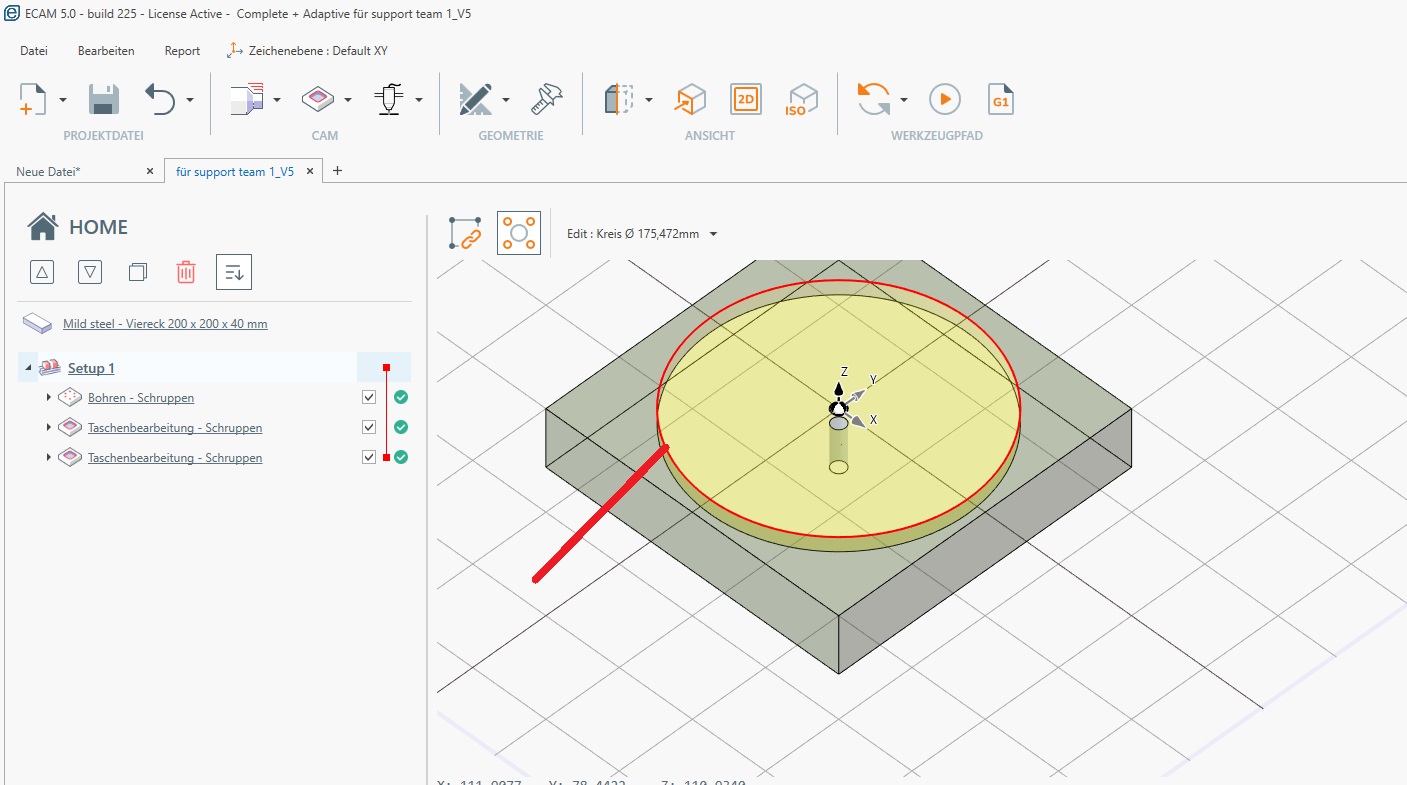This screenshot has width=1407, height=785.
Task: Open Mild steel stock definition link
Action: pos(165,324)
